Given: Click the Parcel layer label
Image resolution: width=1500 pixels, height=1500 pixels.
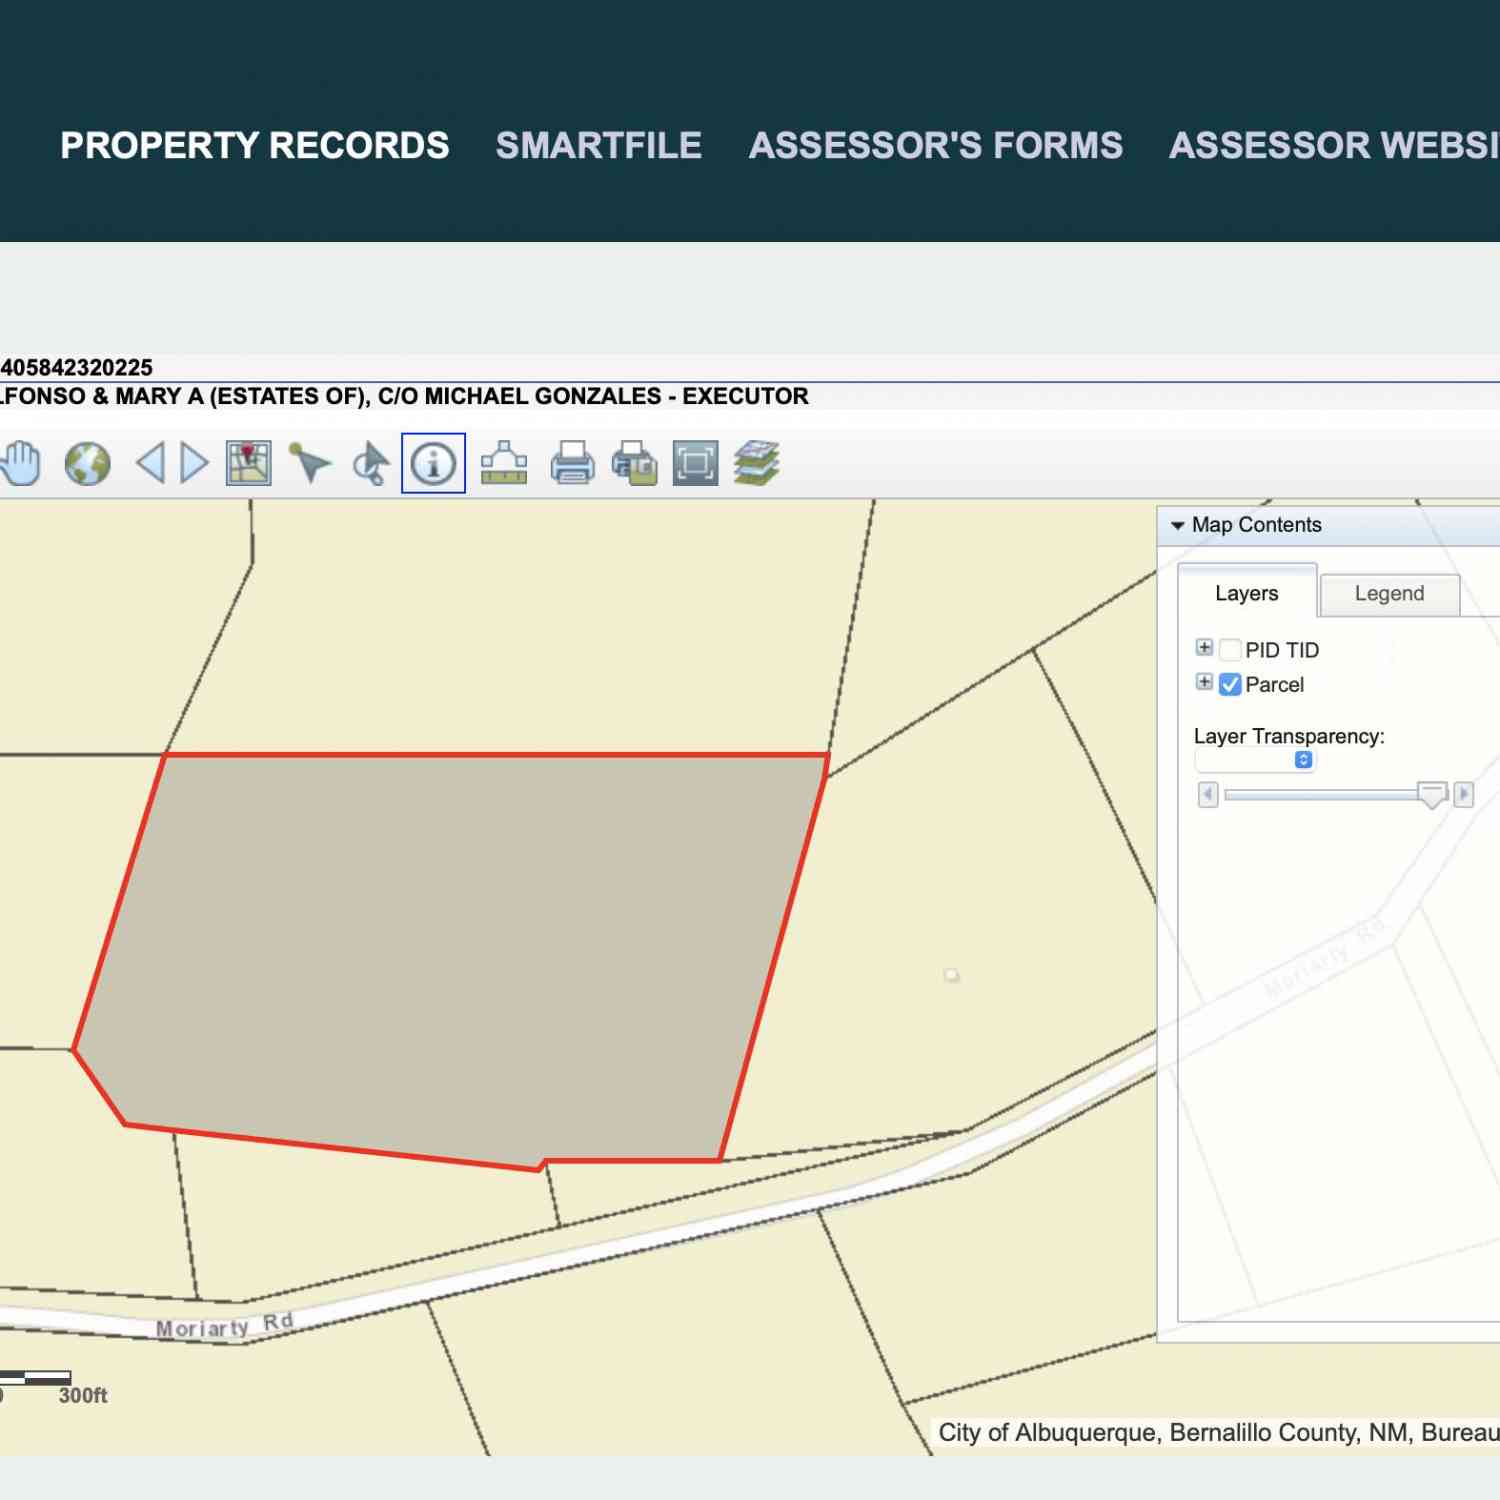Looking at the screenshot, I should coord(1274,685).
